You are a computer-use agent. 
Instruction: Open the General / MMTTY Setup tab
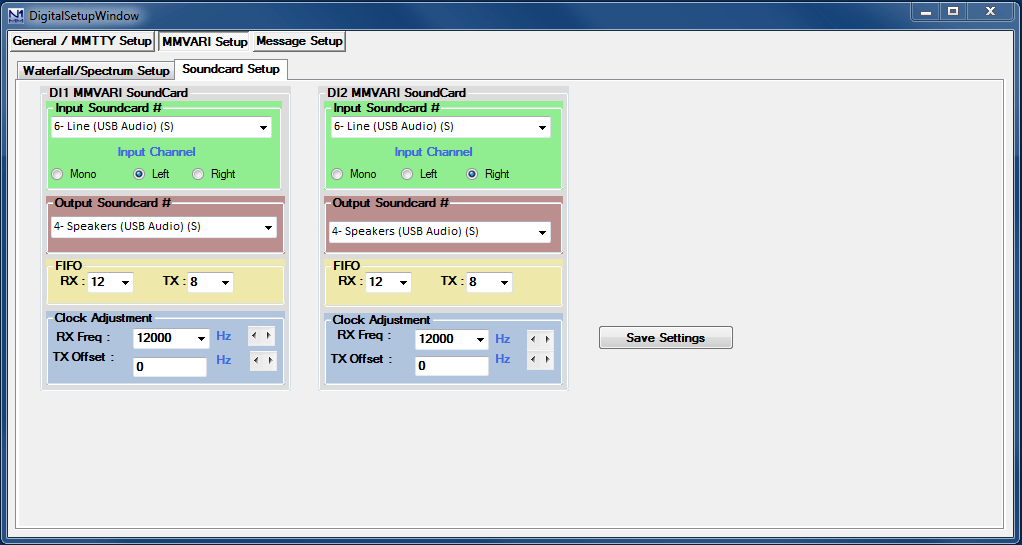pos(82,41)
